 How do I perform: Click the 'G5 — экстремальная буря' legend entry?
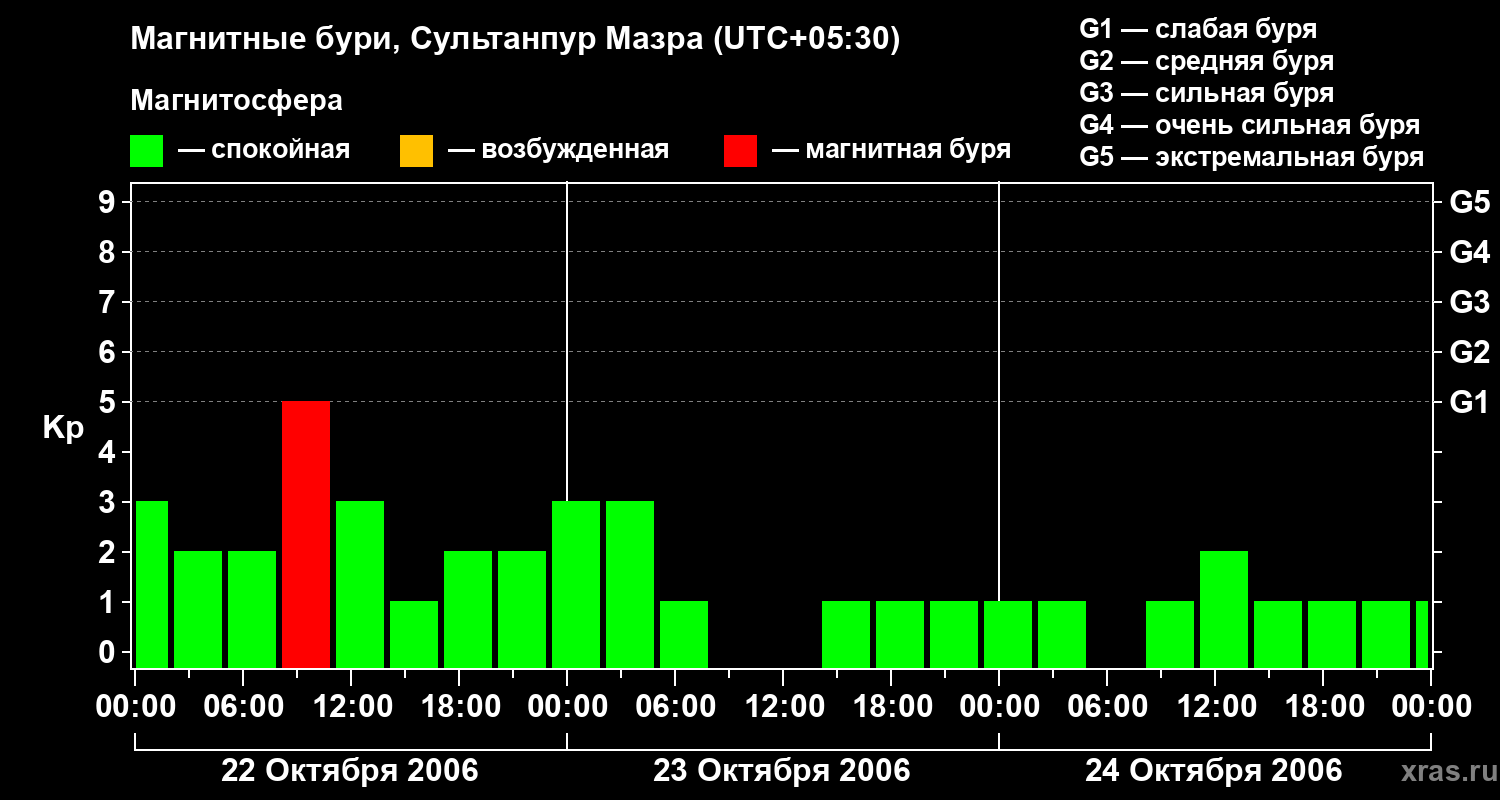click(x=1251, y=158)
